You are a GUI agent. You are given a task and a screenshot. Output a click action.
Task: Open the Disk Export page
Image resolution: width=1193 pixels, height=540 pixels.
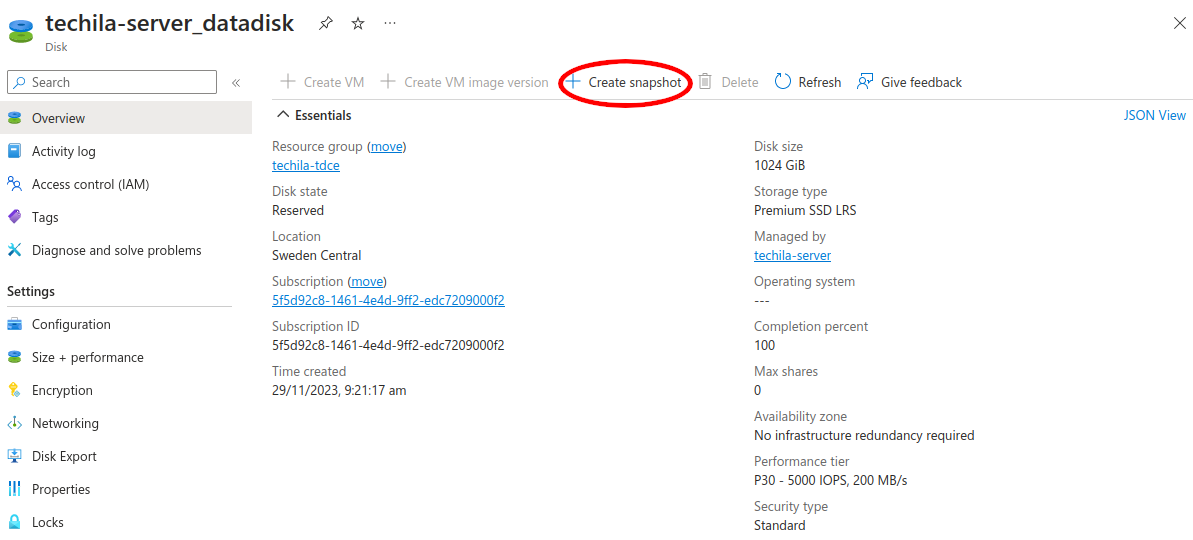point(64,456)
